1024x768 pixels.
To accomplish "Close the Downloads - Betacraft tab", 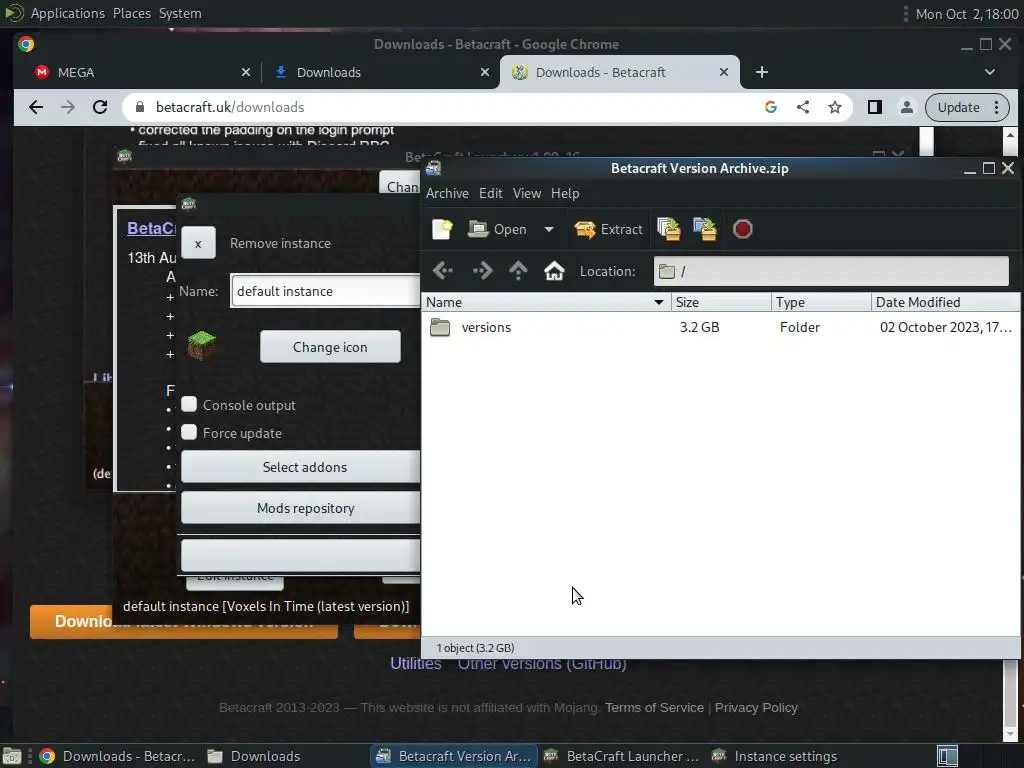I will click(x=724, y=72).
